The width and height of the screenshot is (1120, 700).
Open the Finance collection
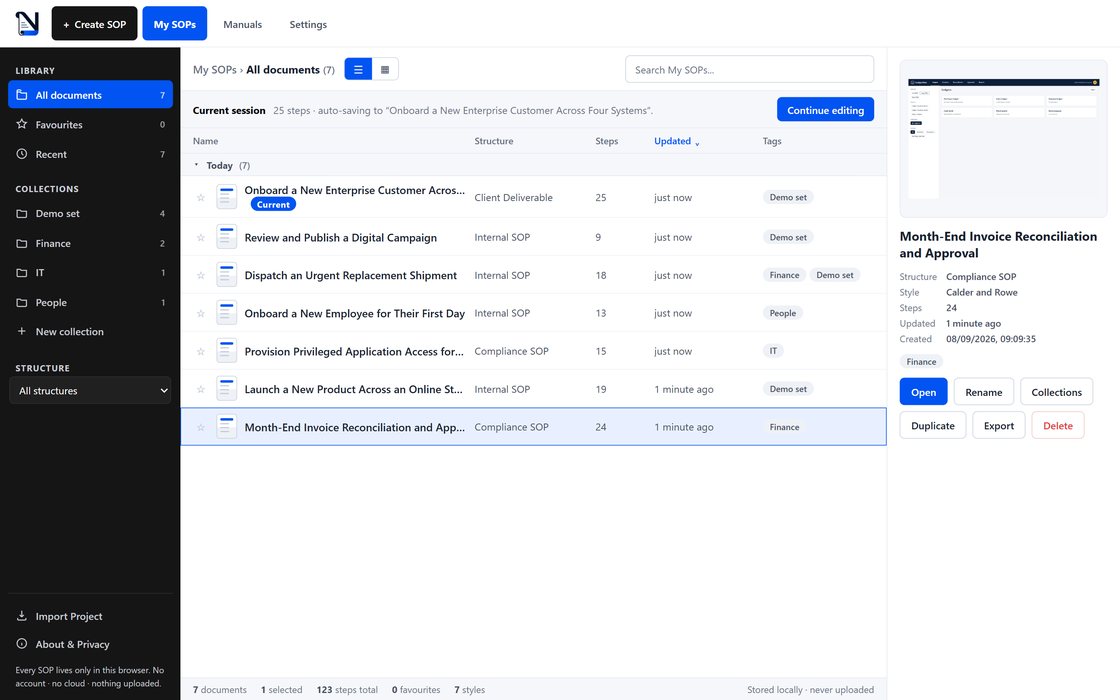click(x=90, y=244)
